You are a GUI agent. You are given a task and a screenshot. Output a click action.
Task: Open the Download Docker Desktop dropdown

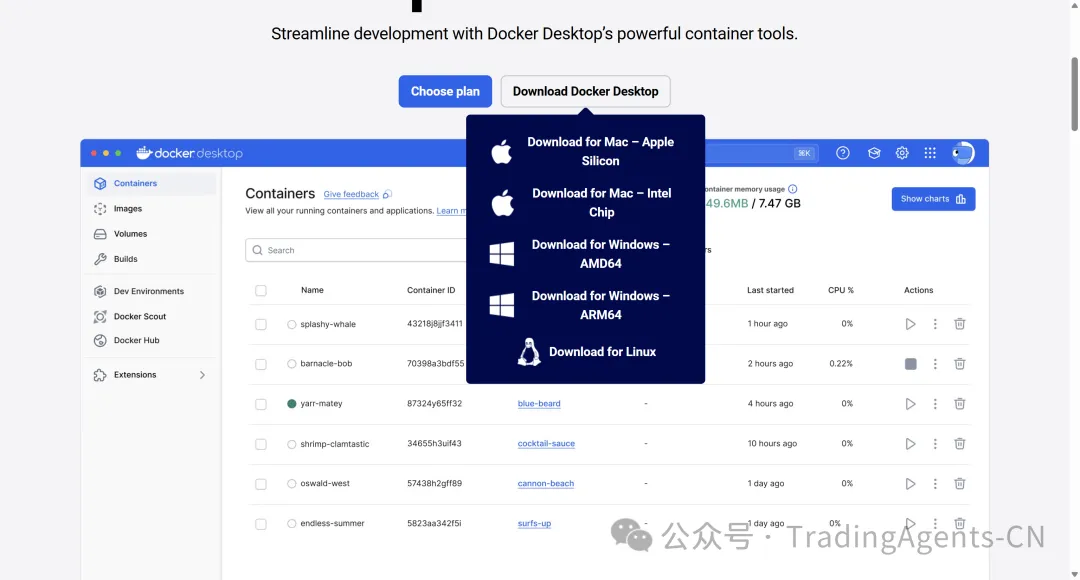pyautogui.click(x=585, y=91)
